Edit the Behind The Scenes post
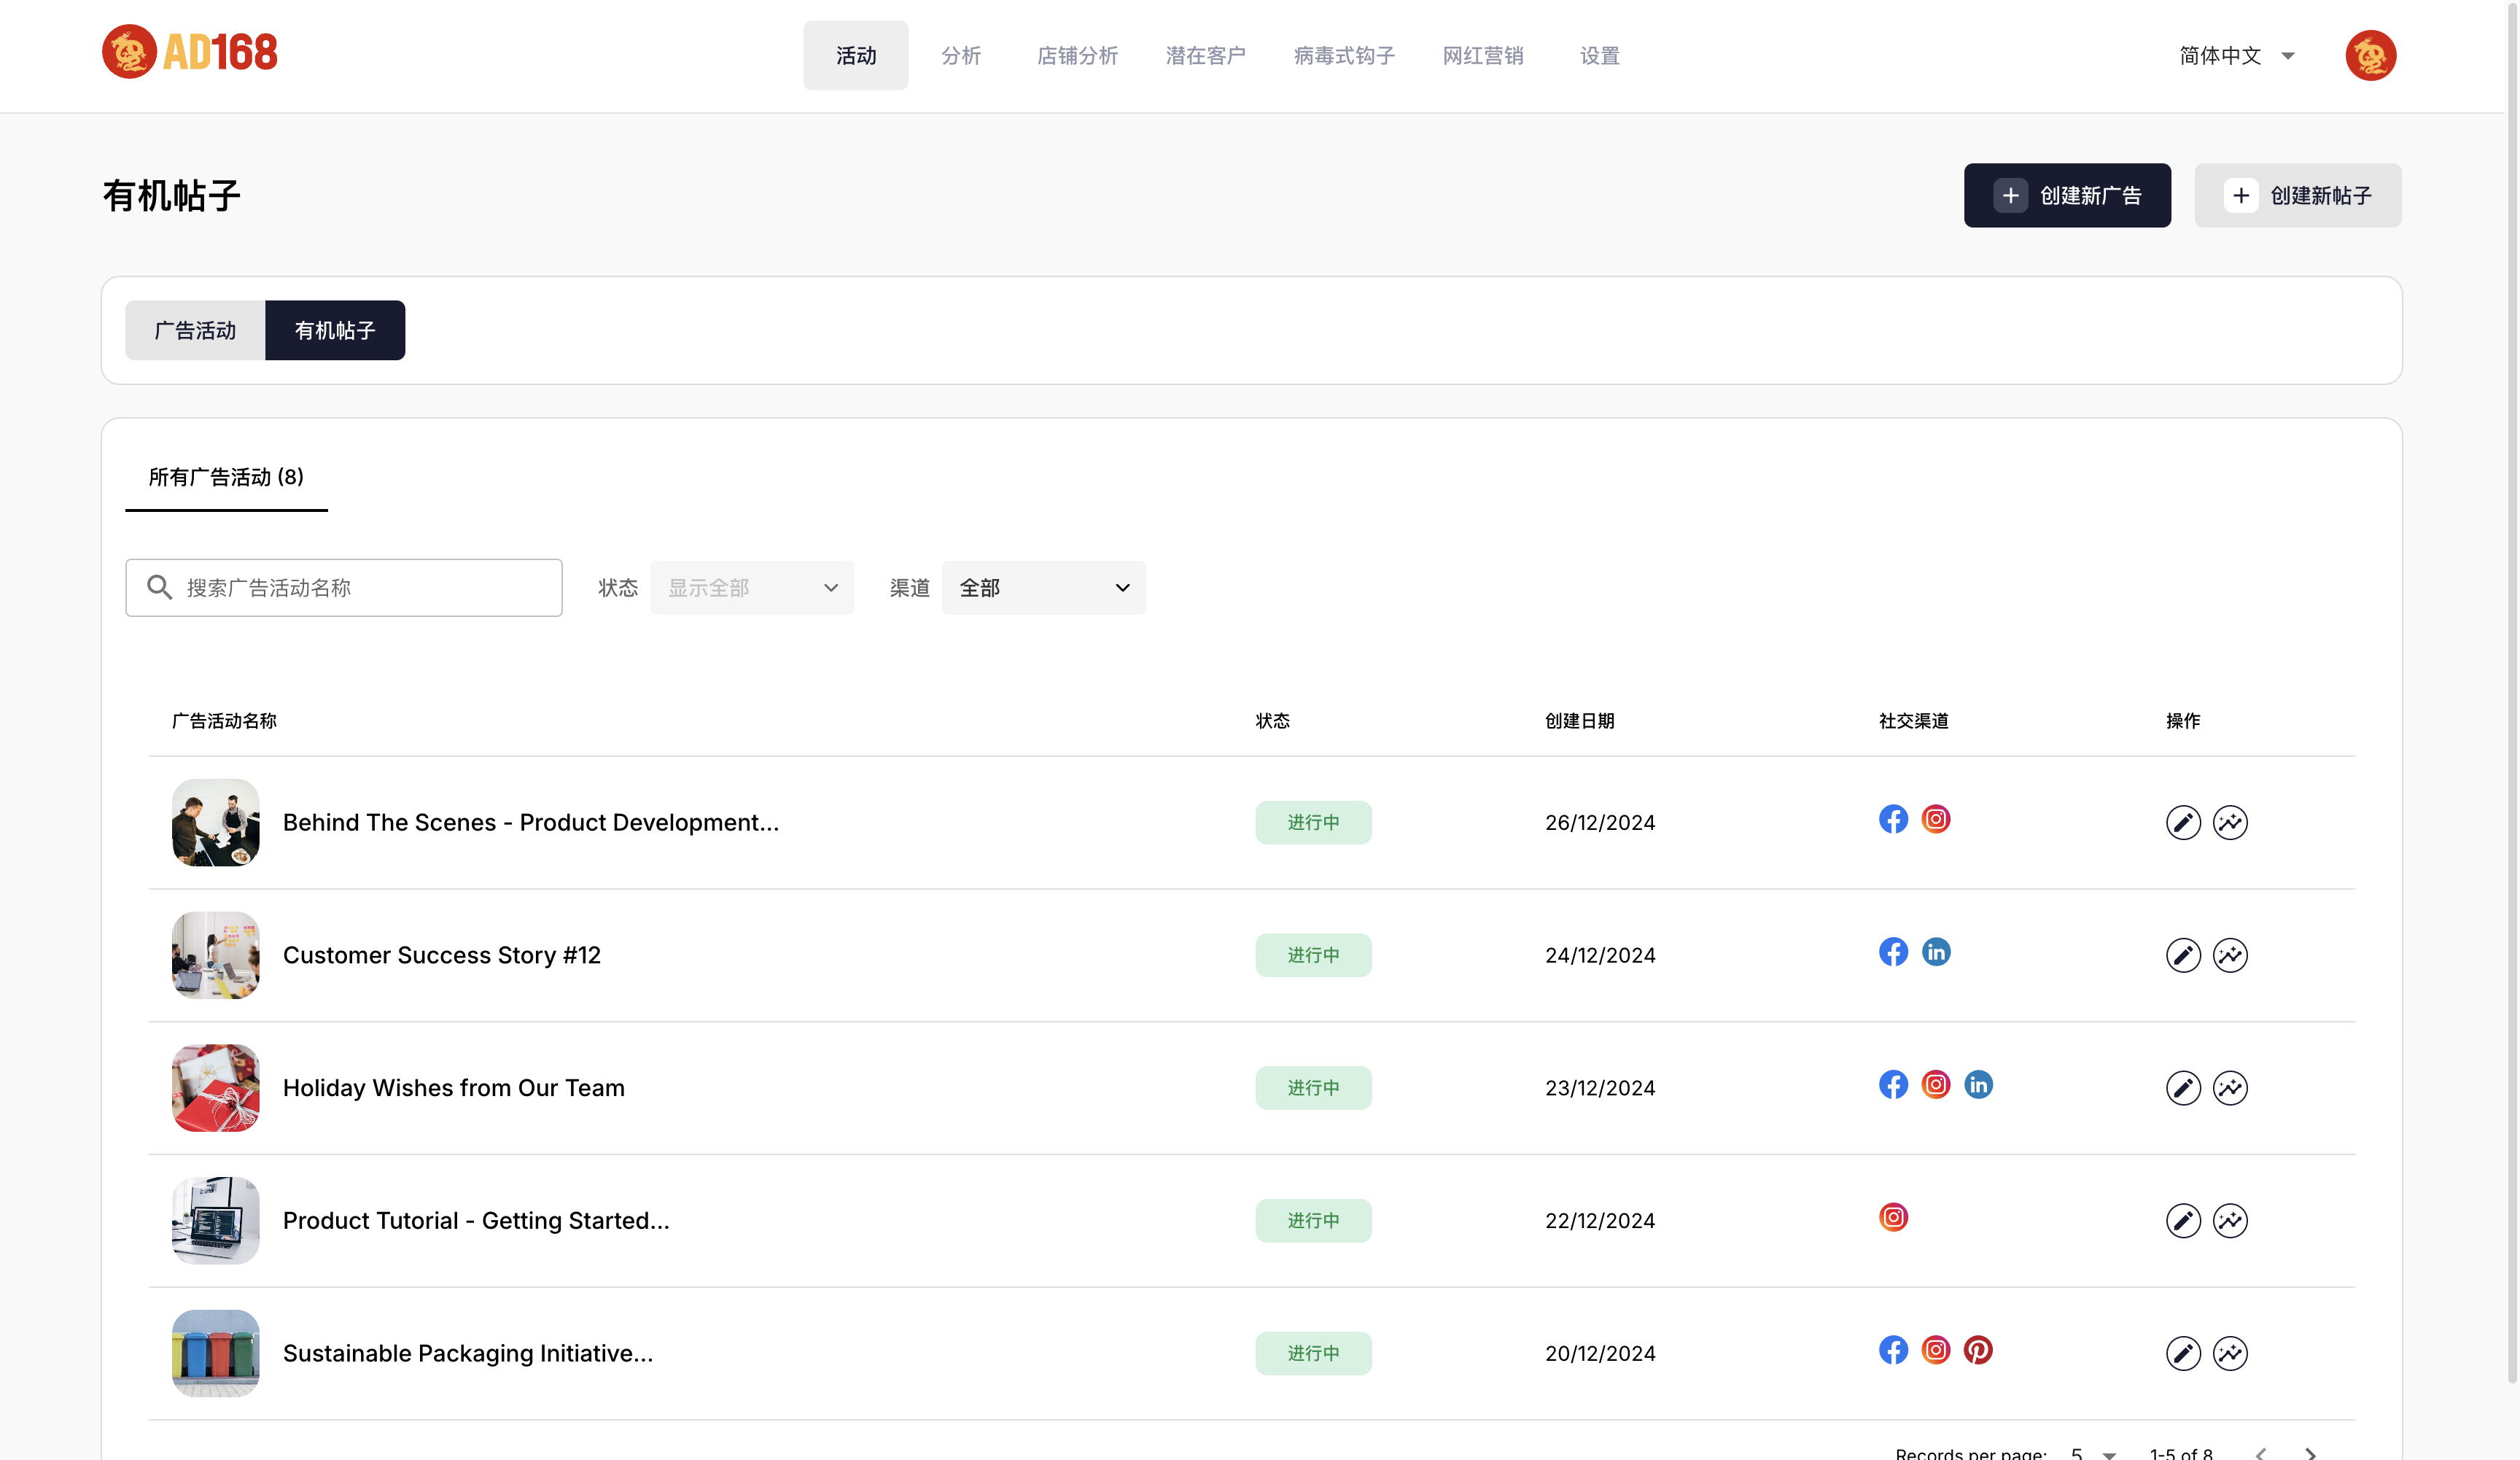 click(2183, 822)
